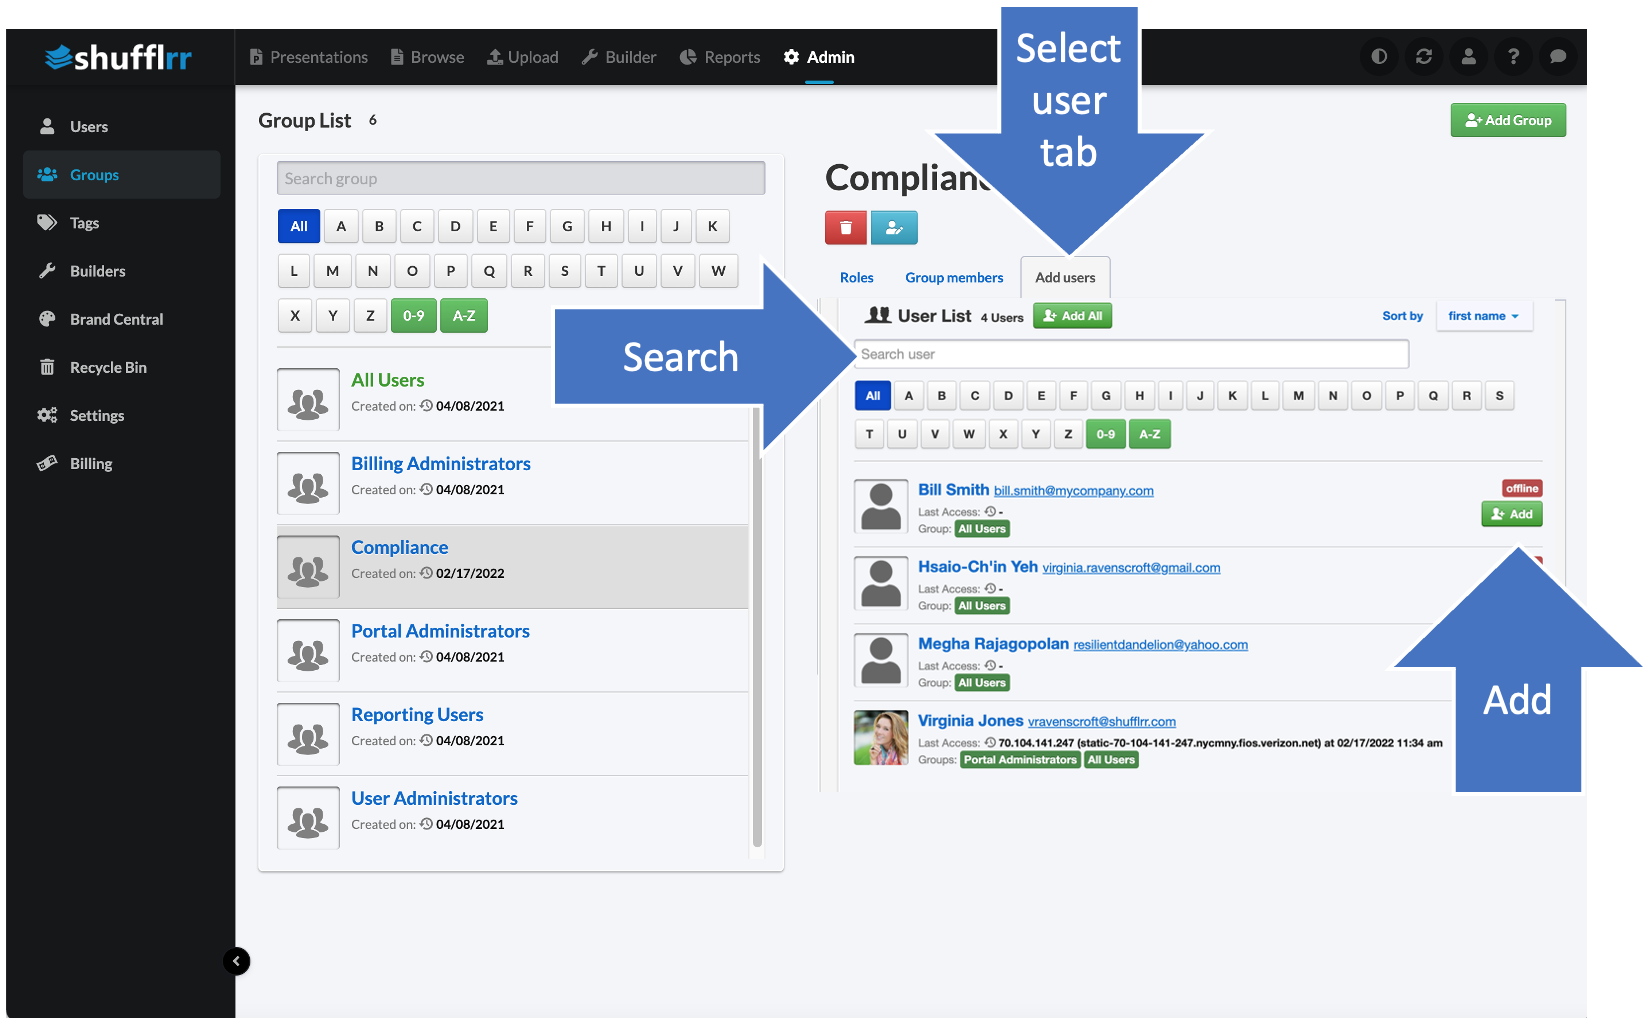
Task: Open the Portal Administrators group link
Action: coord(440,631)
